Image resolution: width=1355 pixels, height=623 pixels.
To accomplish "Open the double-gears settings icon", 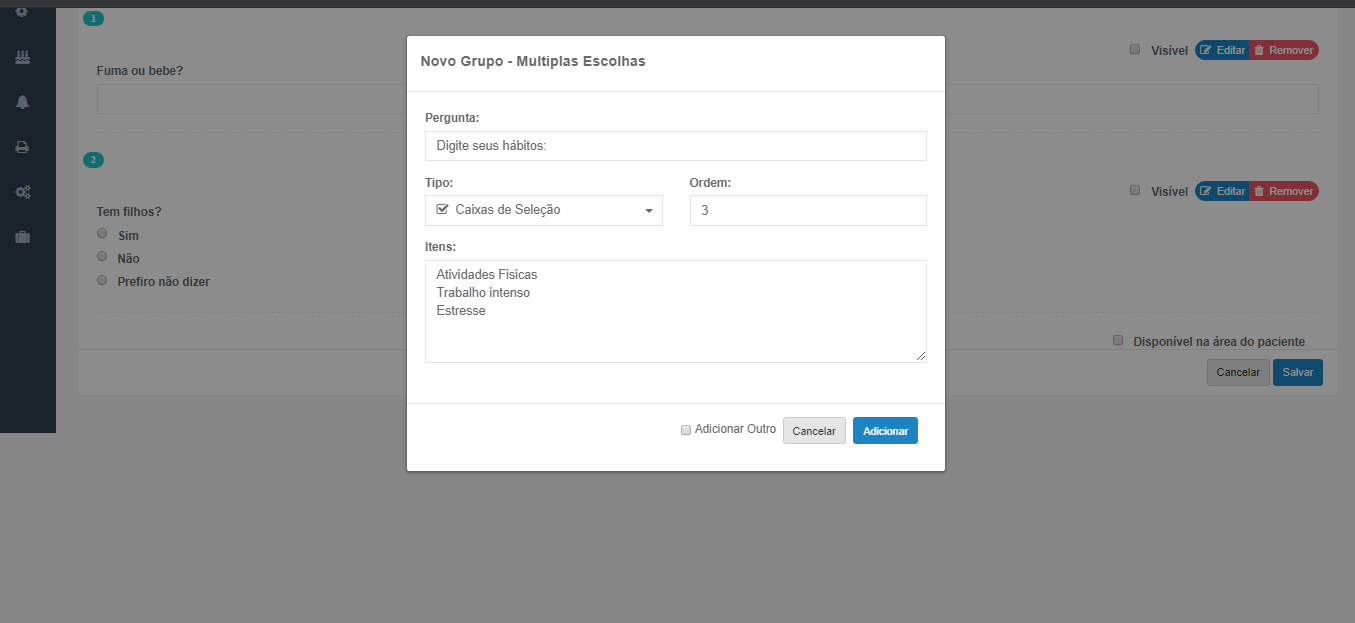I will 22,192.
